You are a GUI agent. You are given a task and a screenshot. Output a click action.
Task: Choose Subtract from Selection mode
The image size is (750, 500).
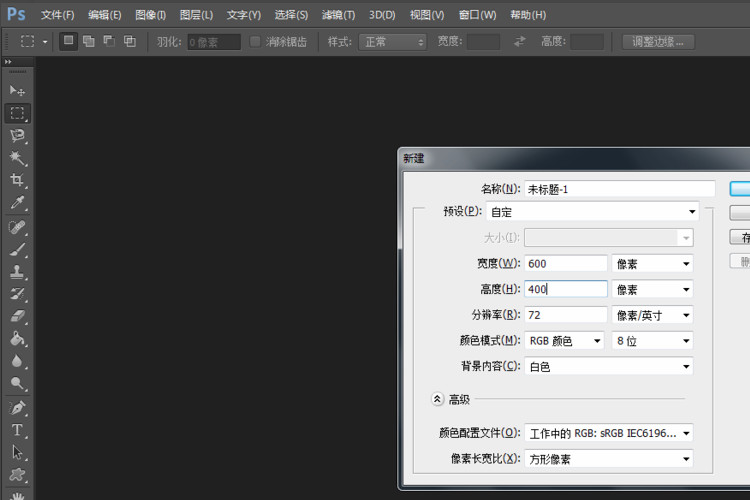click(x=109, y=42)
